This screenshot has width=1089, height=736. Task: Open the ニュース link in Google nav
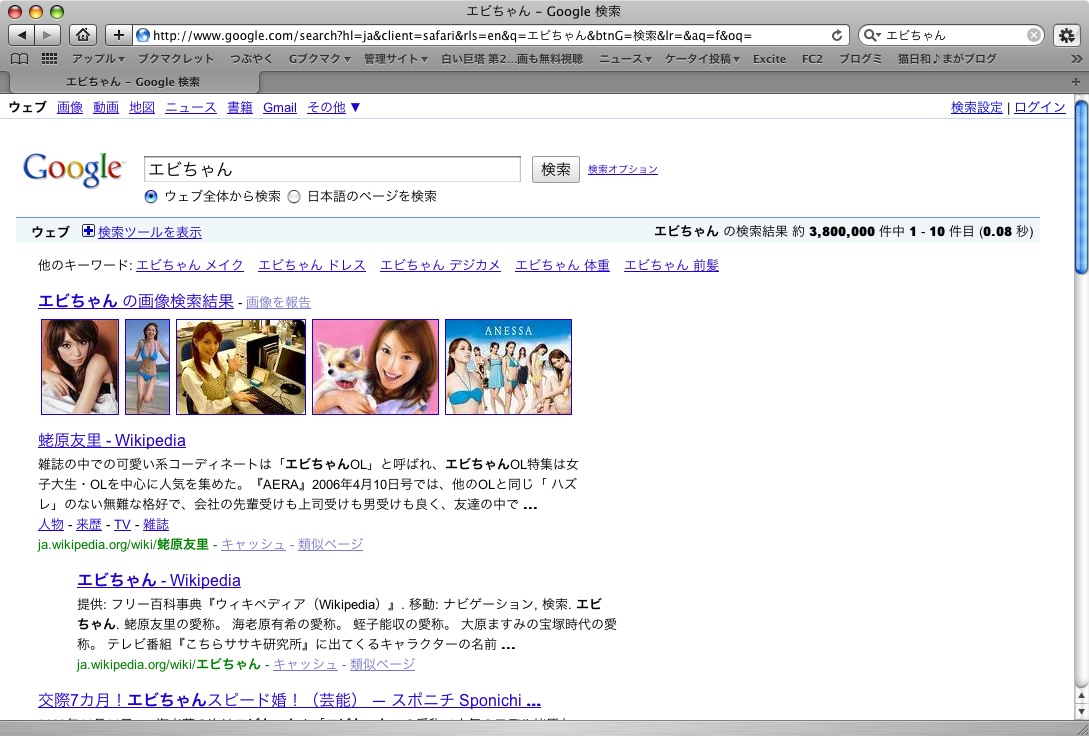pyautogui.click(x=191, y=108)
